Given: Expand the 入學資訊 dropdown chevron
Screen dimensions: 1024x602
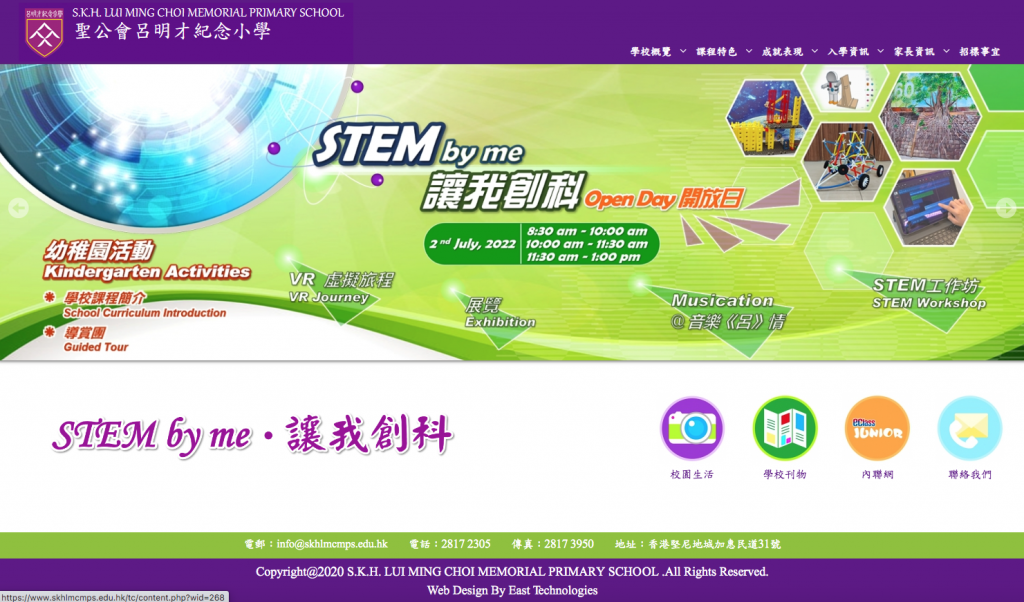Looking at the screenshot, I should click(881, 51).
